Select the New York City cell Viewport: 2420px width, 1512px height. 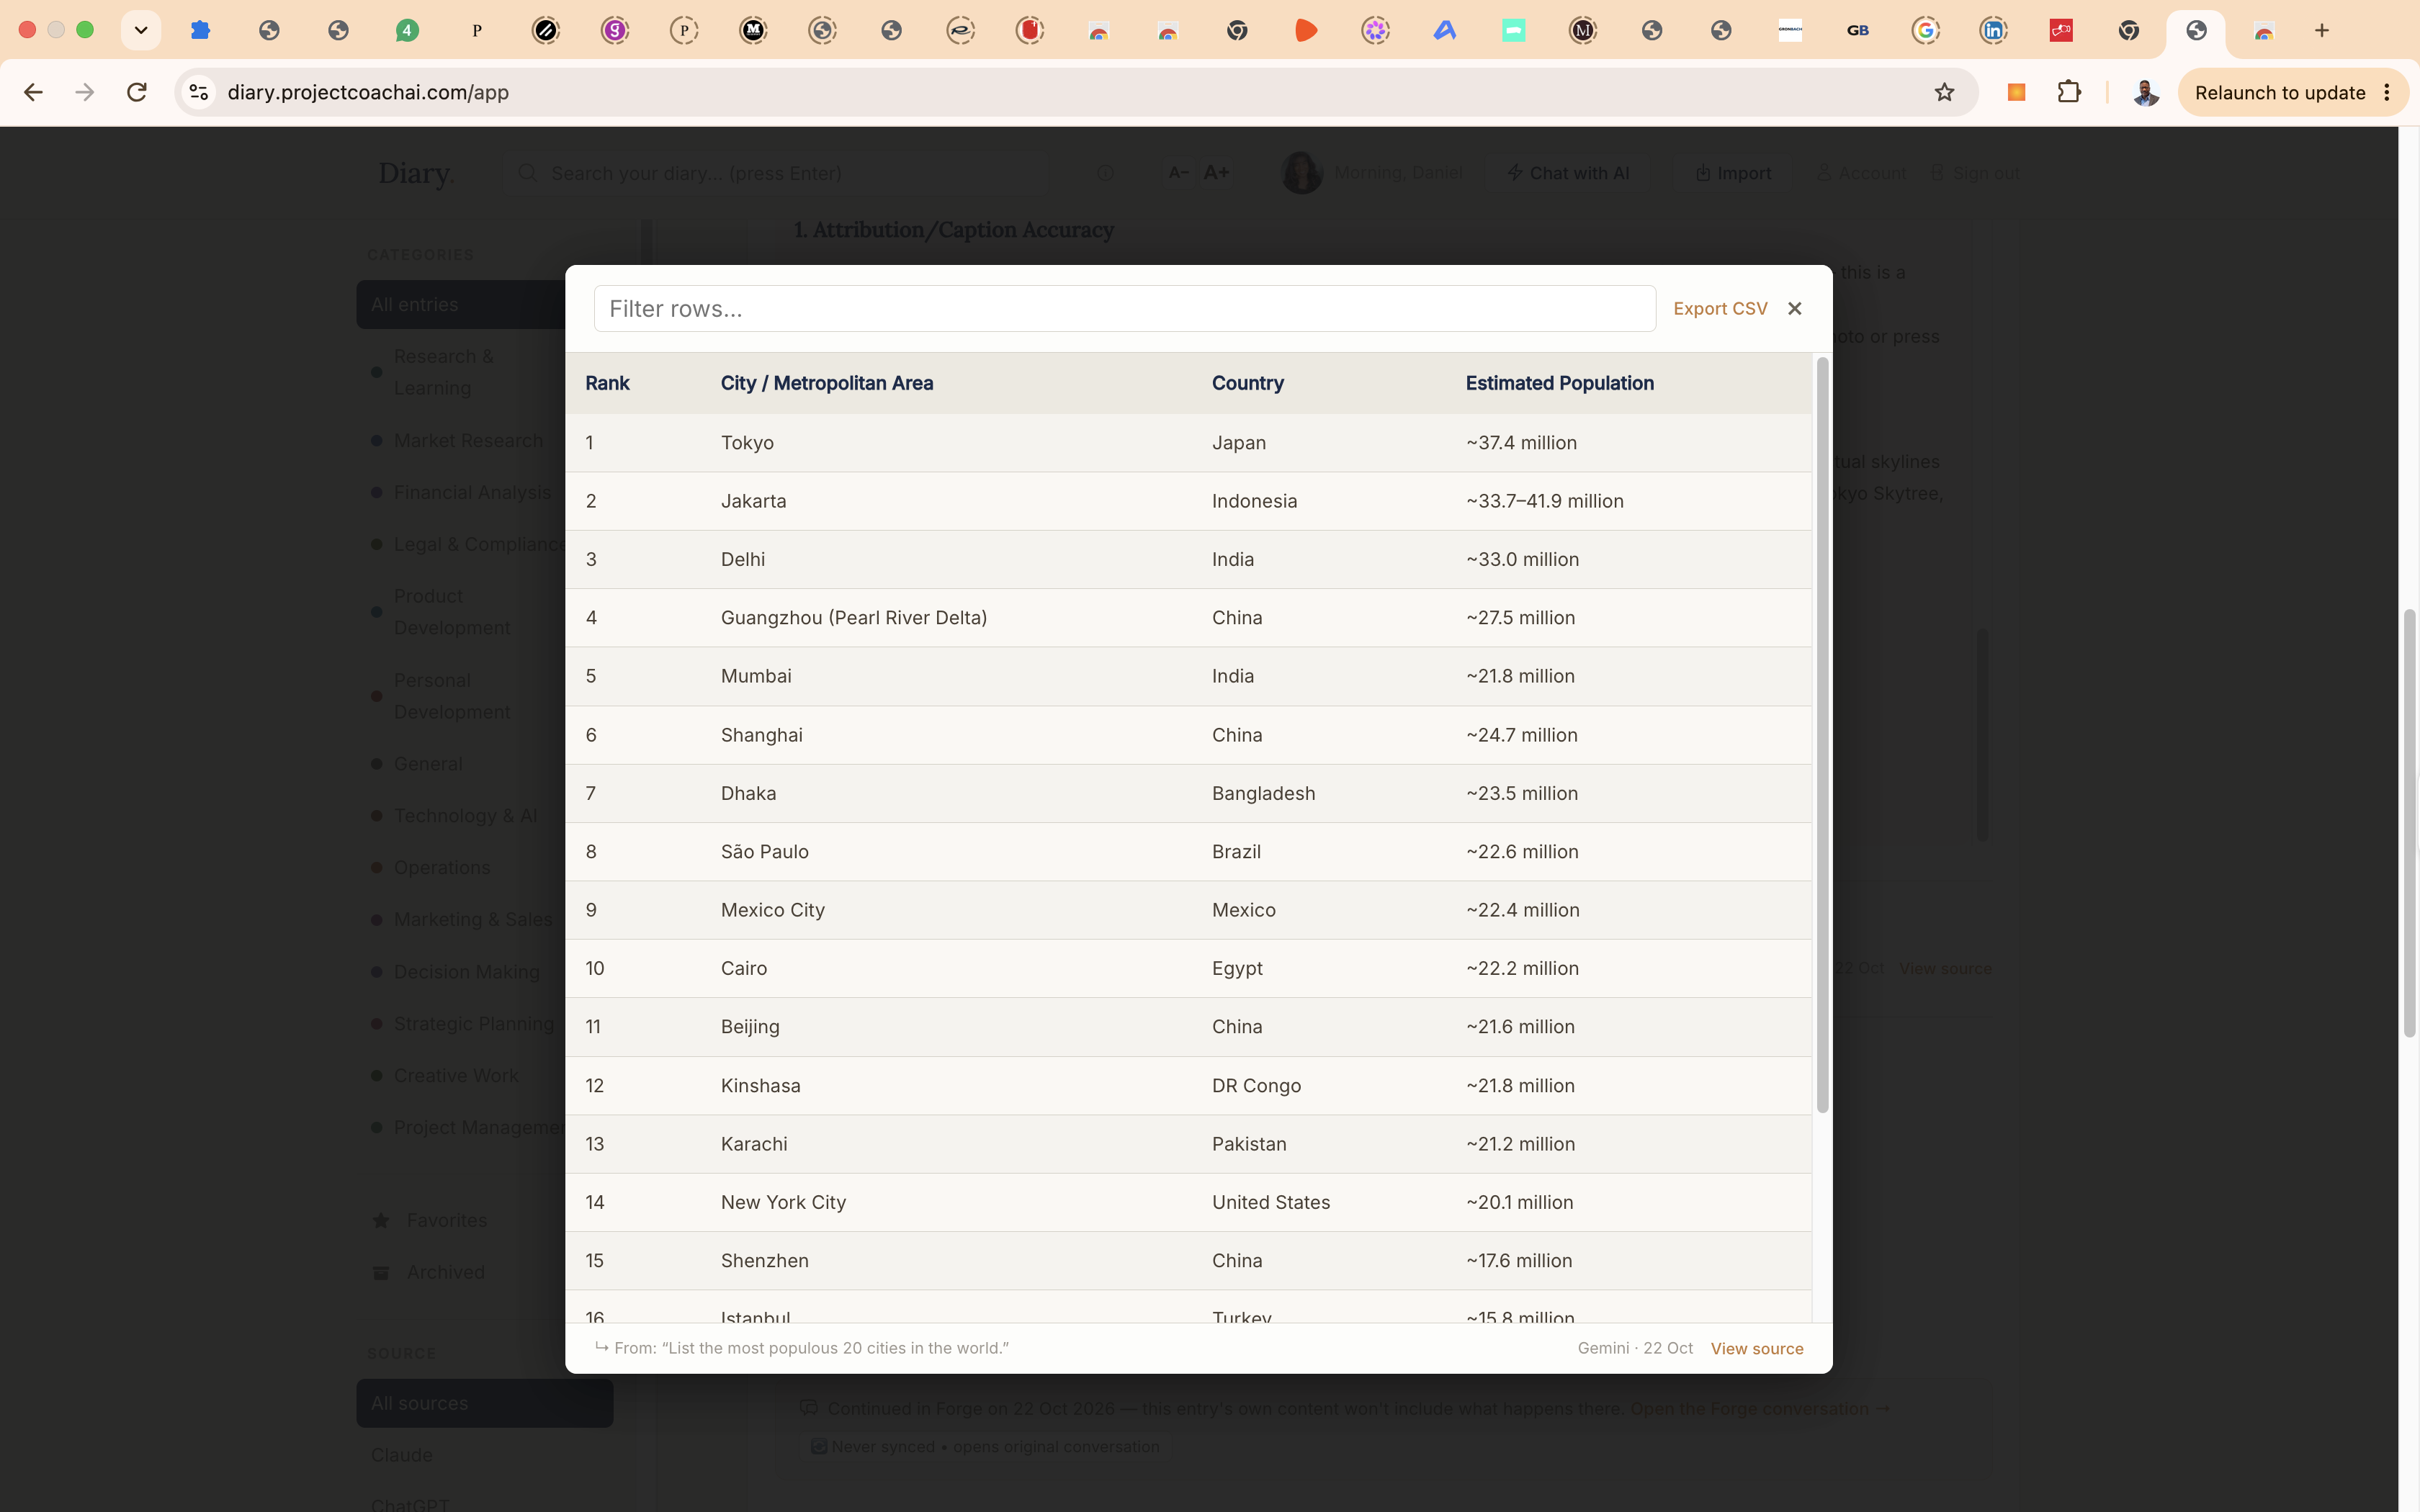tap(783, 1202)
